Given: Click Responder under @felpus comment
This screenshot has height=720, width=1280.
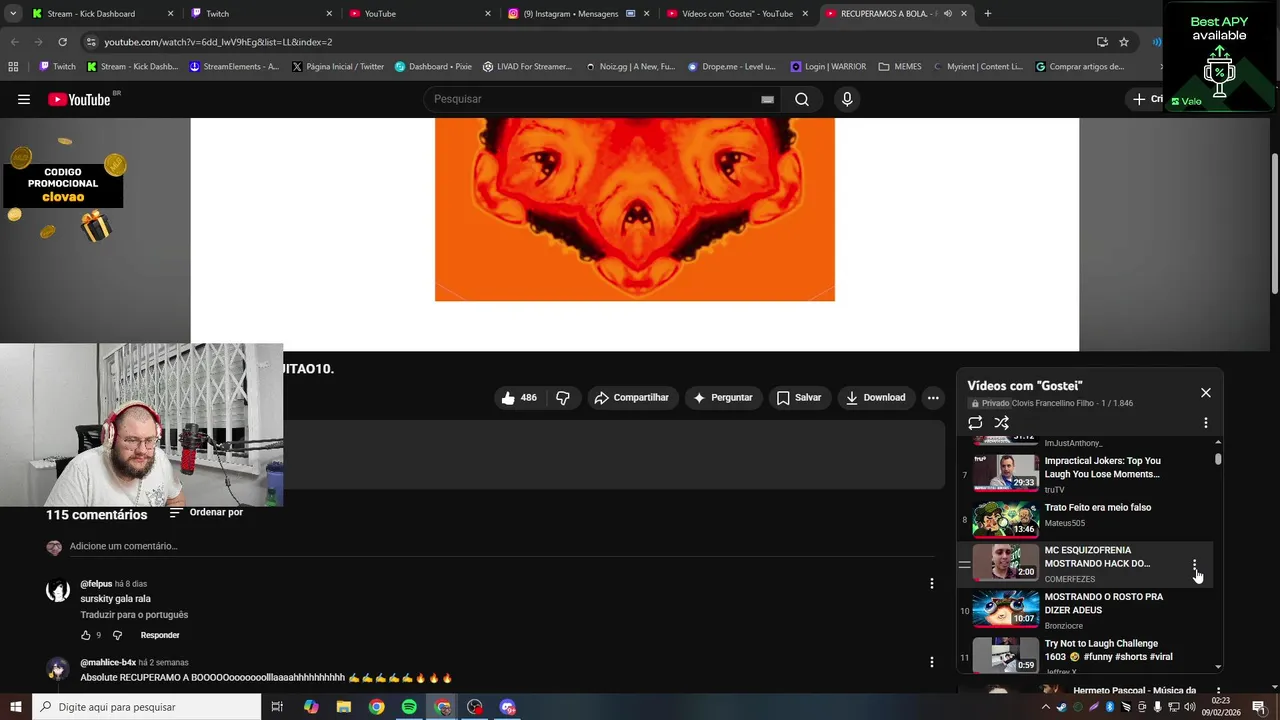Looking at the screenshot, I should [160, 635].
